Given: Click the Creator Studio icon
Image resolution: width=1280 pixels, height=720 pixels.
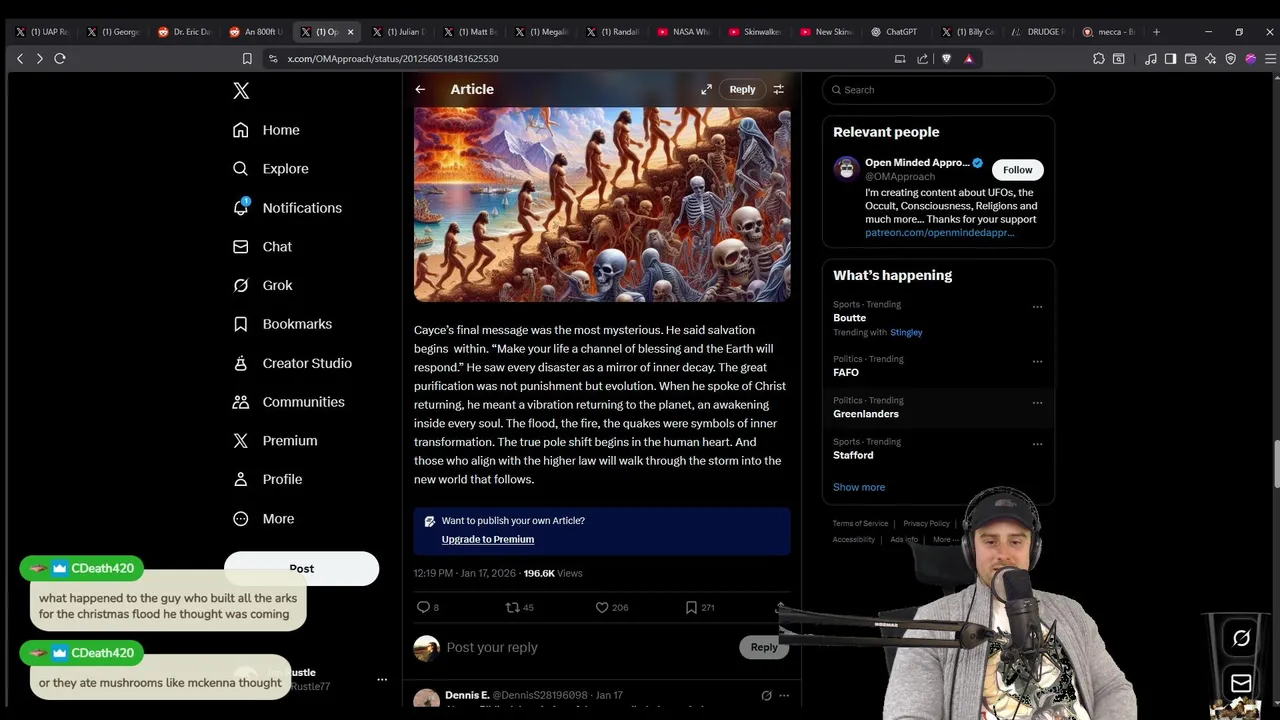Looking at the screenshot, I should click(240, 363).
